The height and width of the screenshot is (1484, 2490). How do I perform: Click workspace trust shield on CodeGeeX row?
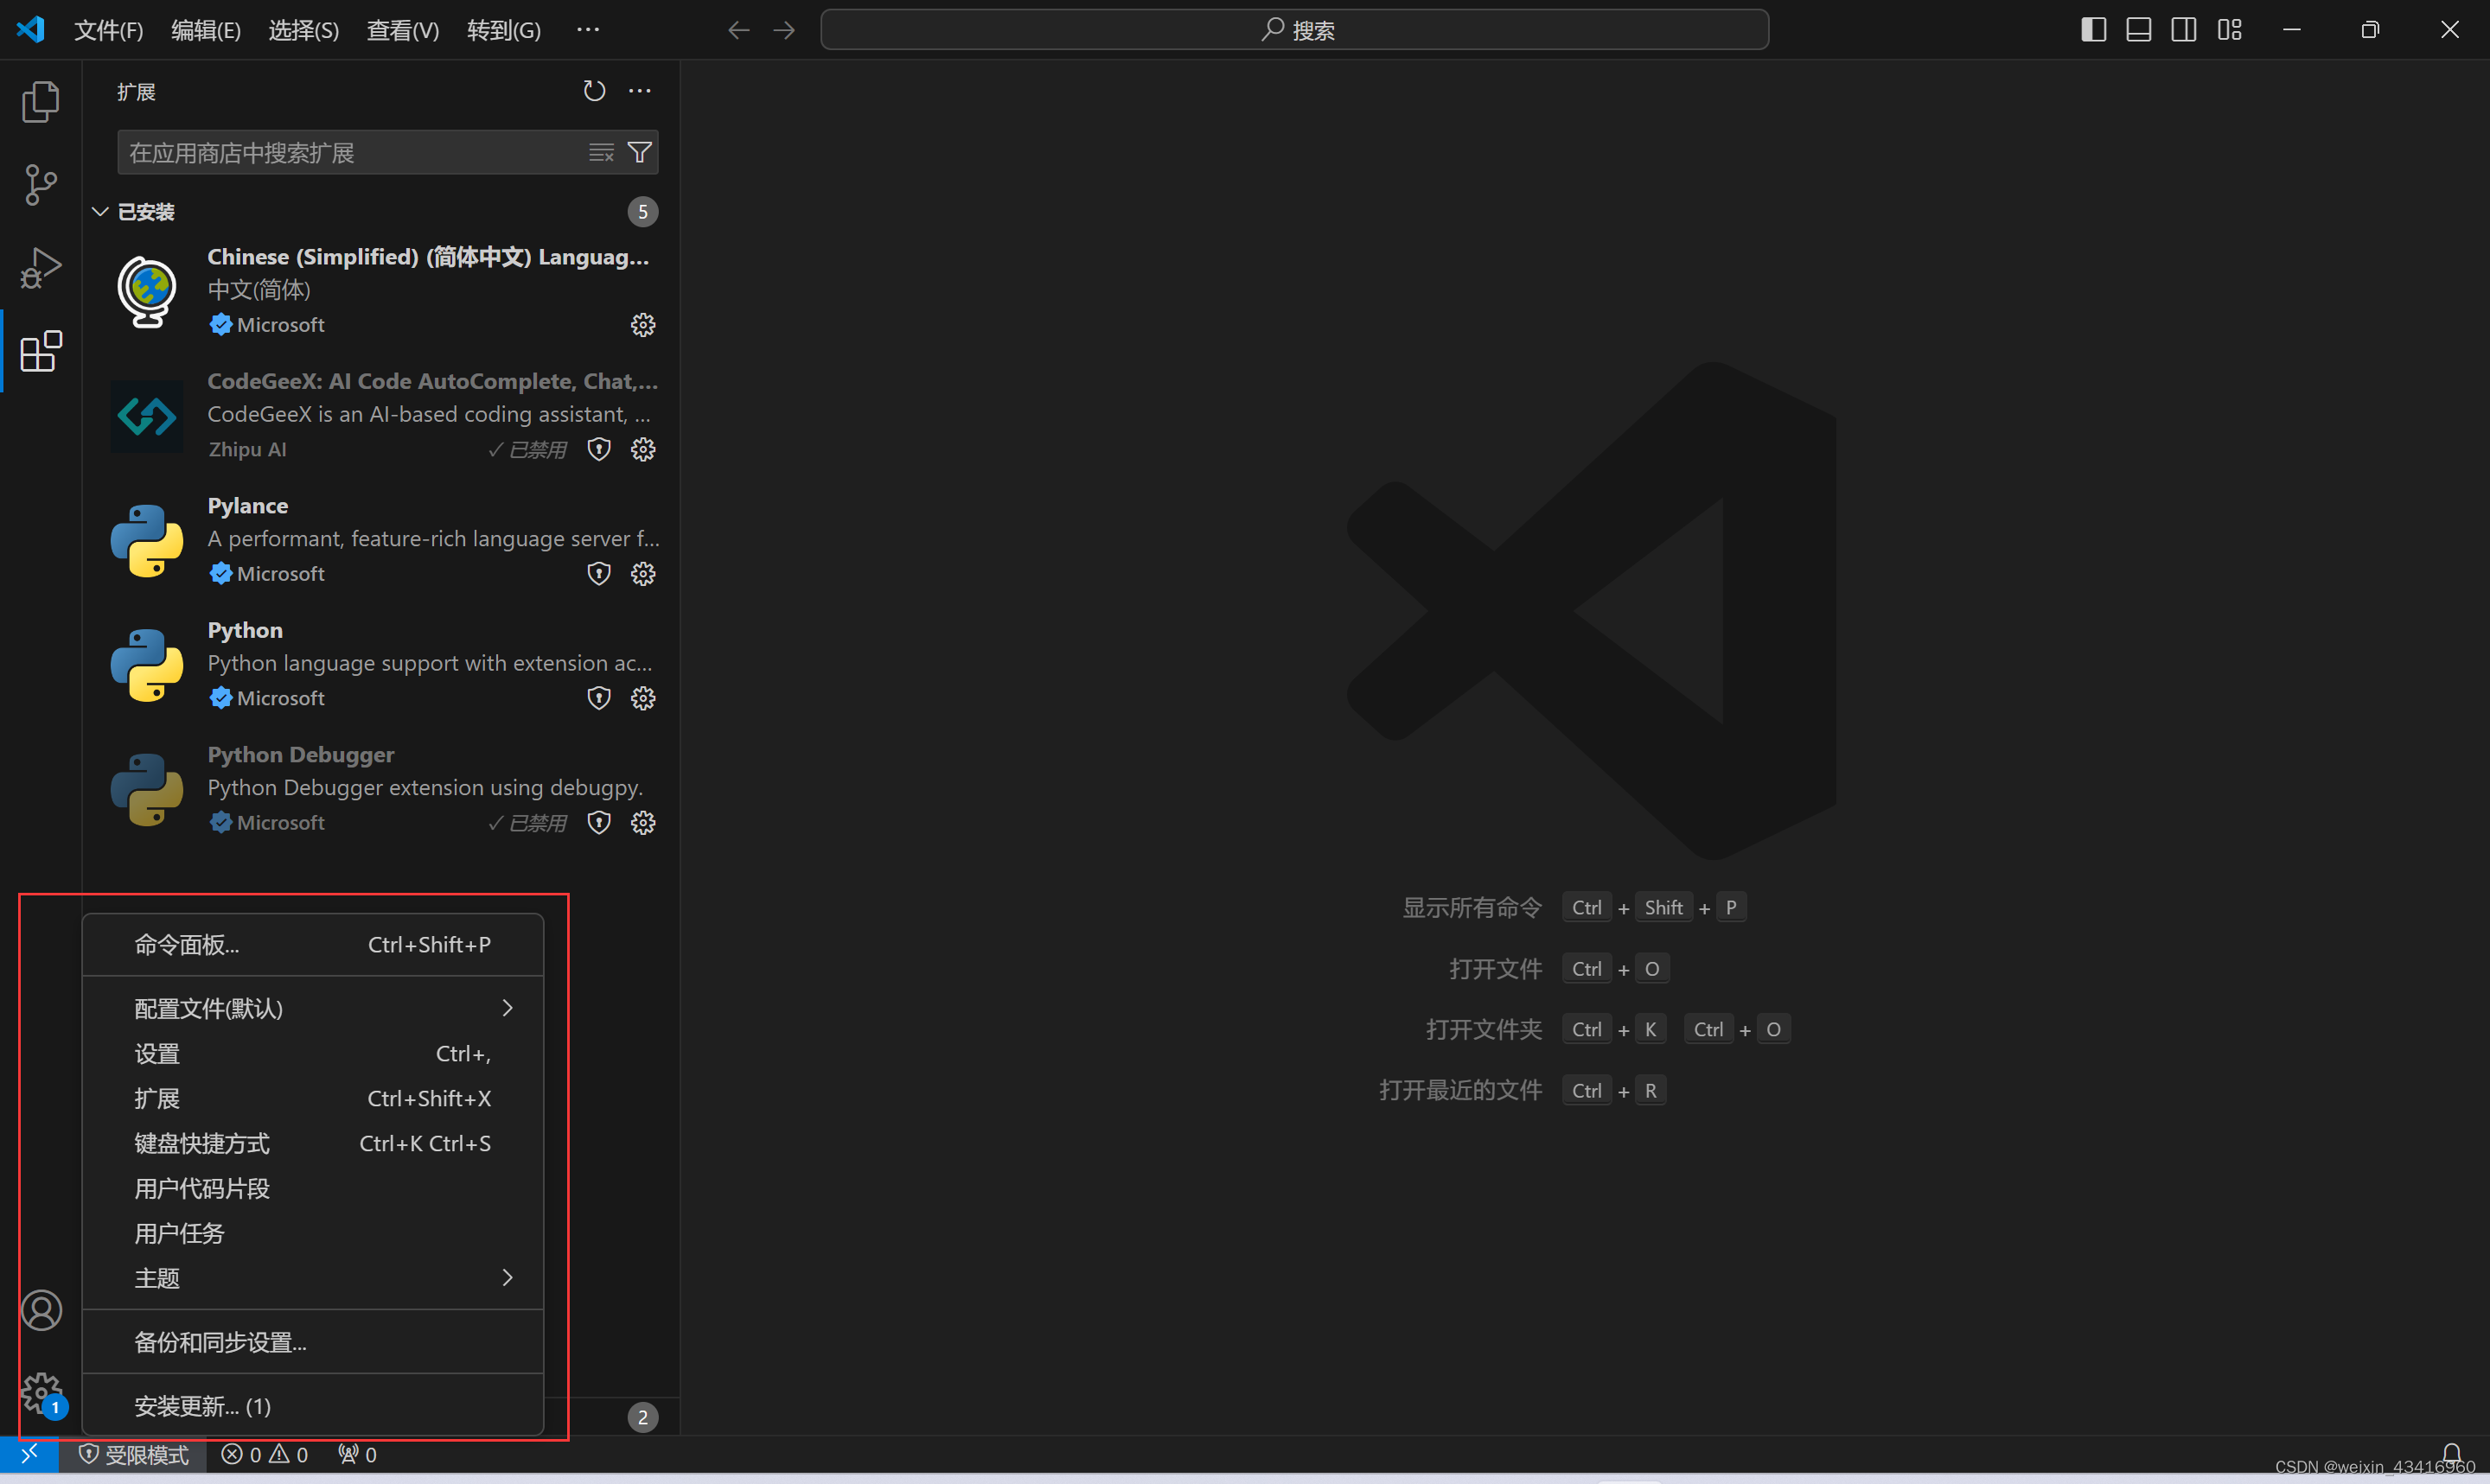(x=599, y=449)
